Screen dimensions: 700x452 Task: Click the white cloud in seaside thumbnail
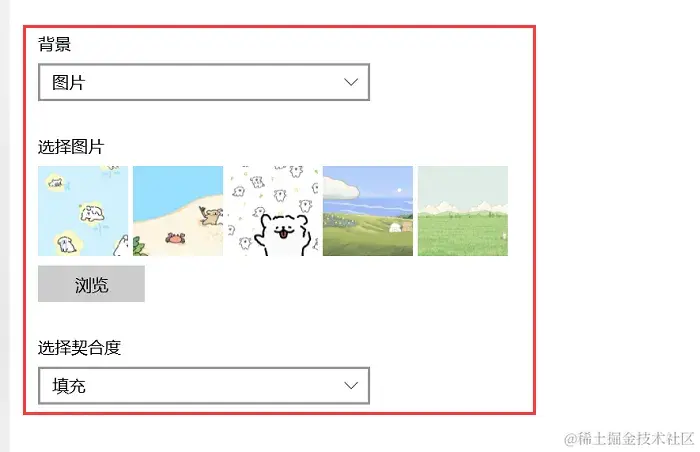[x=341, y=188]
